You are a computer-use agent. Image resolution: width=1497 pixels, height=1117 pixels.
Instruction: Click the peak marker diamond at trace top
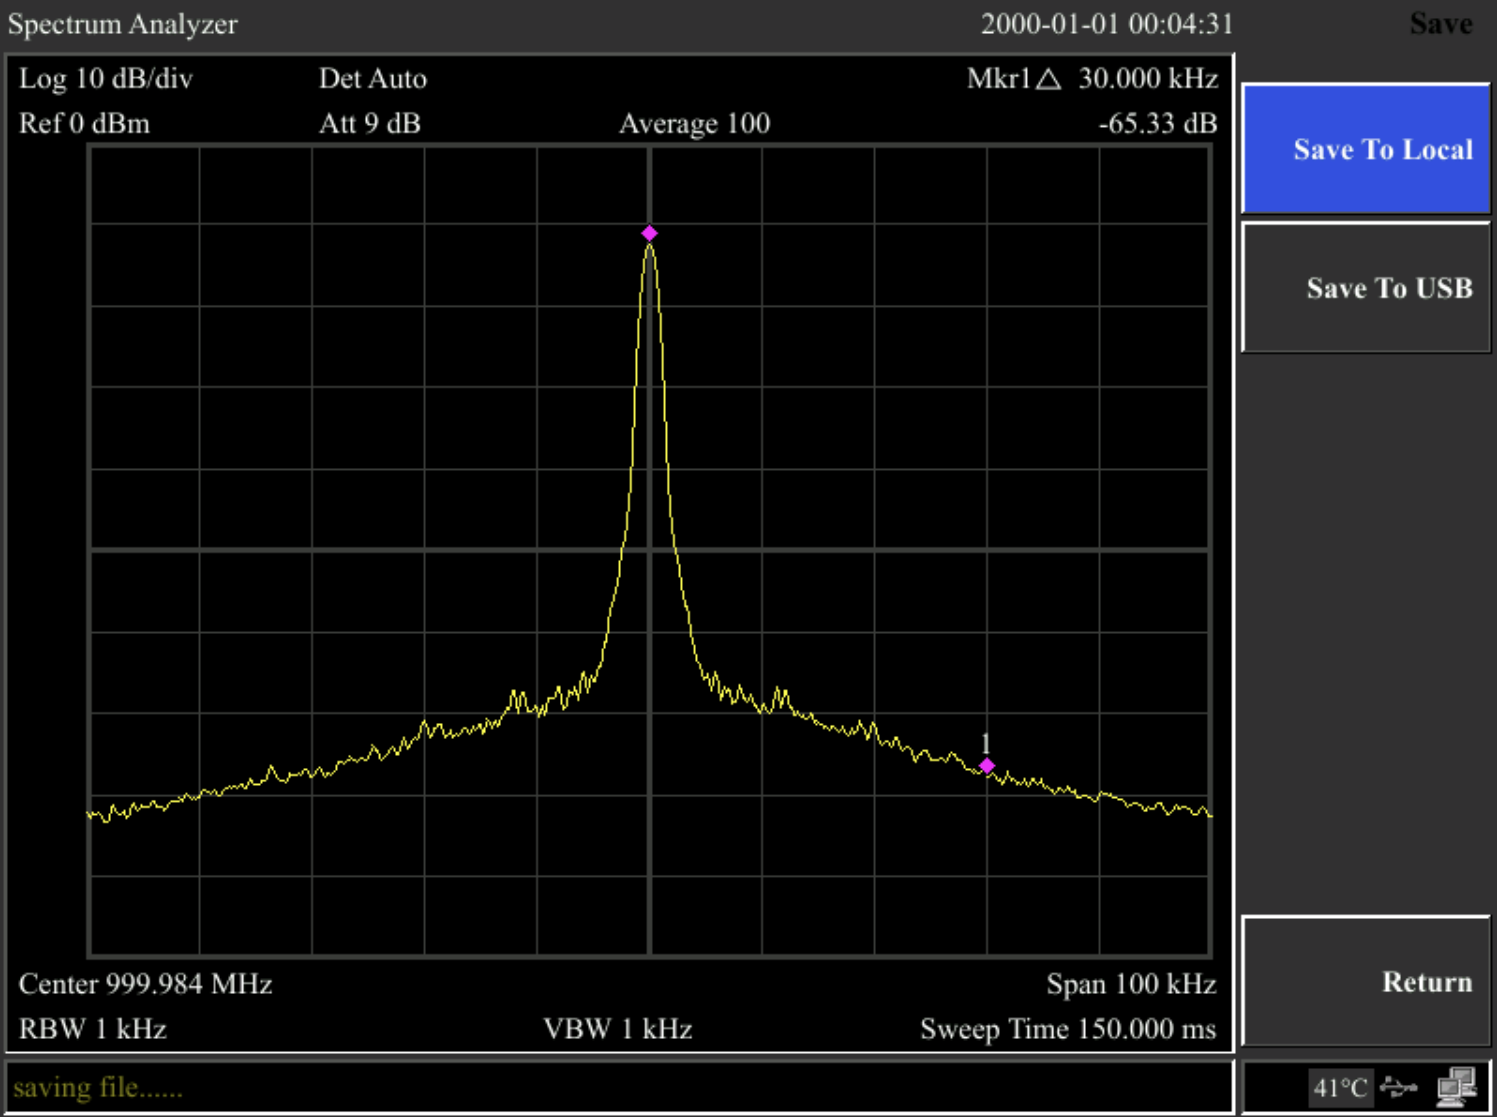tap(650, 232)
